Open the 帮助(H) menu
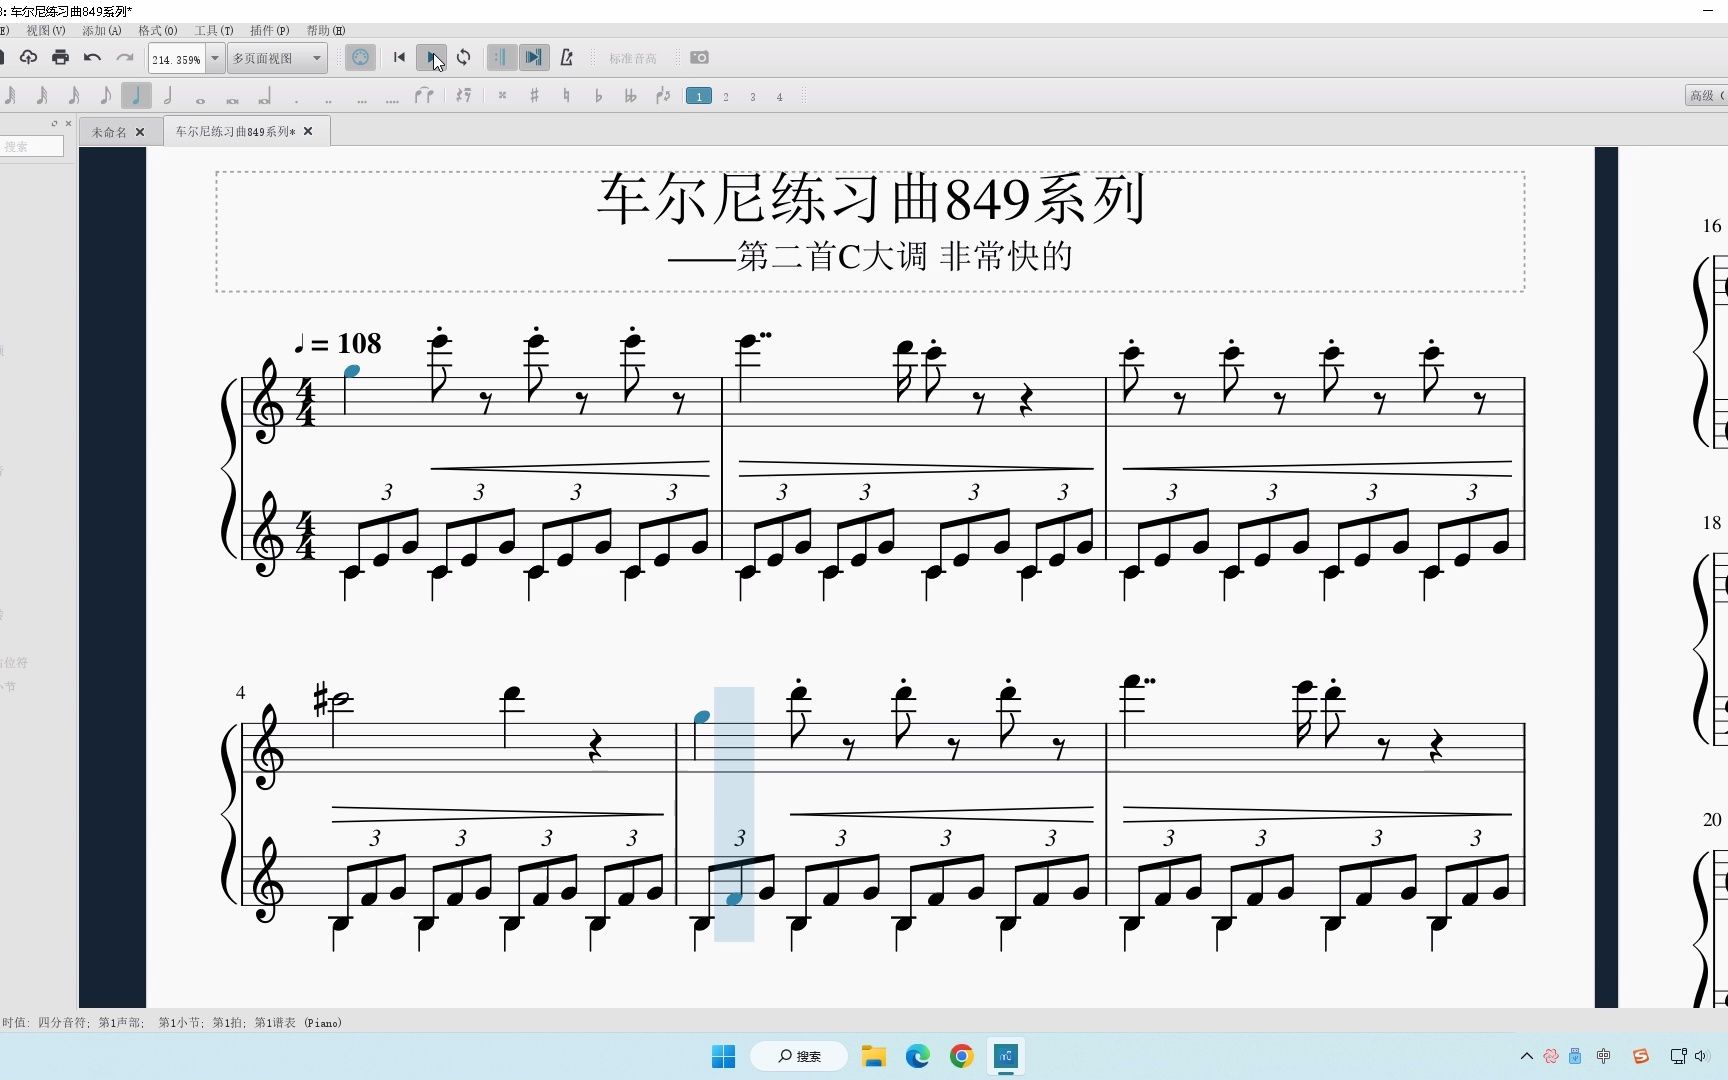The height and width of the screenshot is (1080, 1728). (x=326, y=31)
